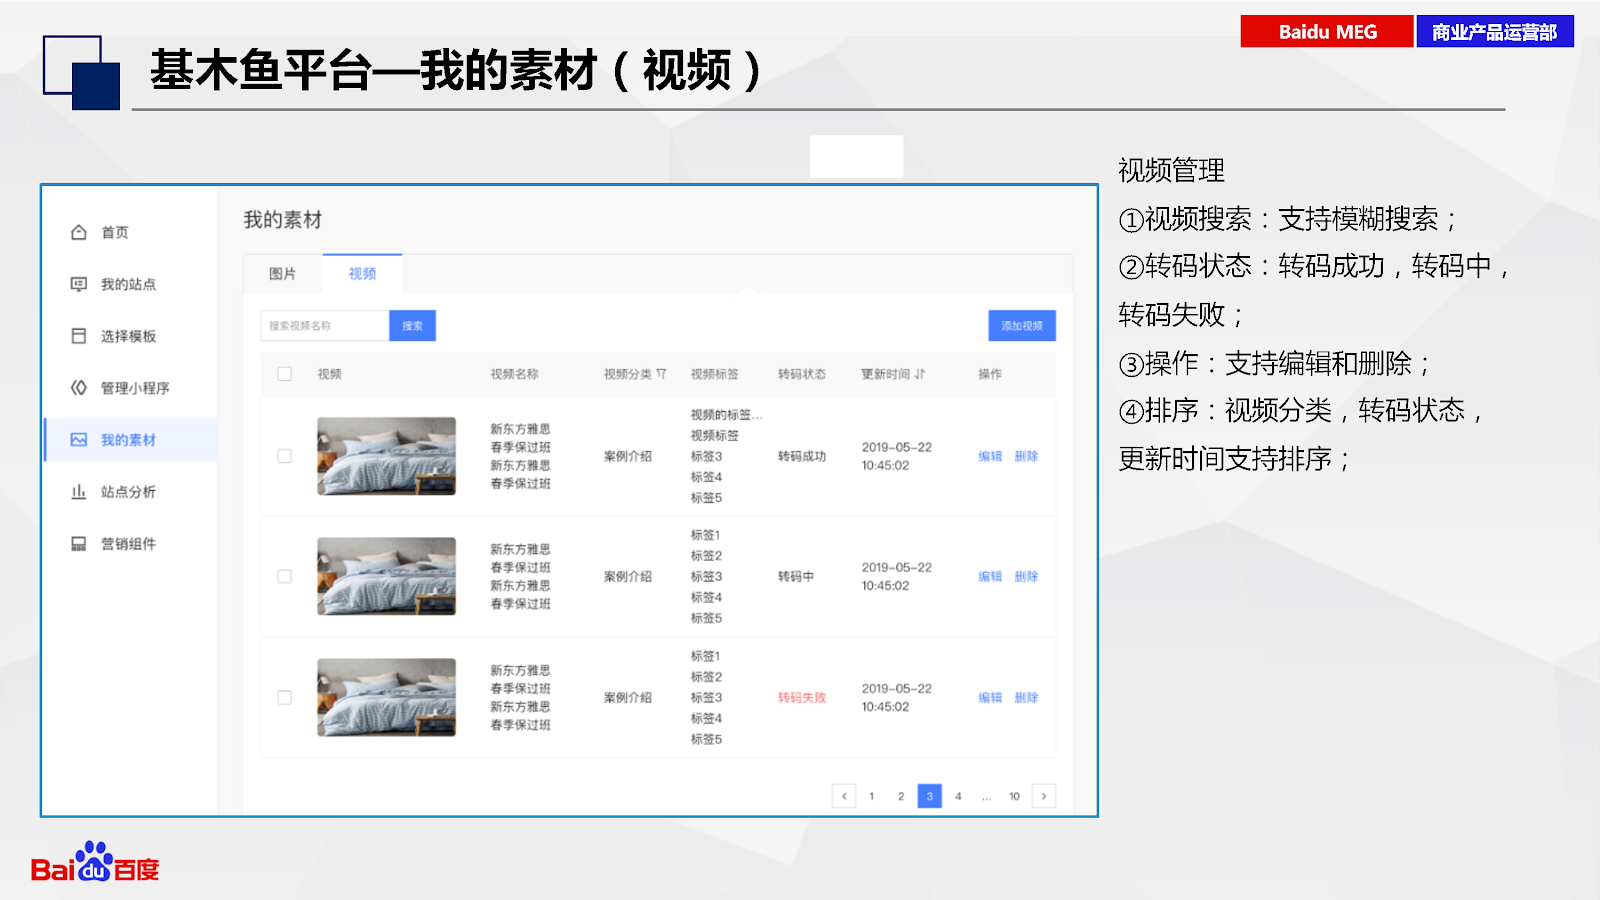Screen dimensions: 1600x900
Task: Click the 我的站点 sidebar icon
Action: pyautogui.click(x=79, y=284)
